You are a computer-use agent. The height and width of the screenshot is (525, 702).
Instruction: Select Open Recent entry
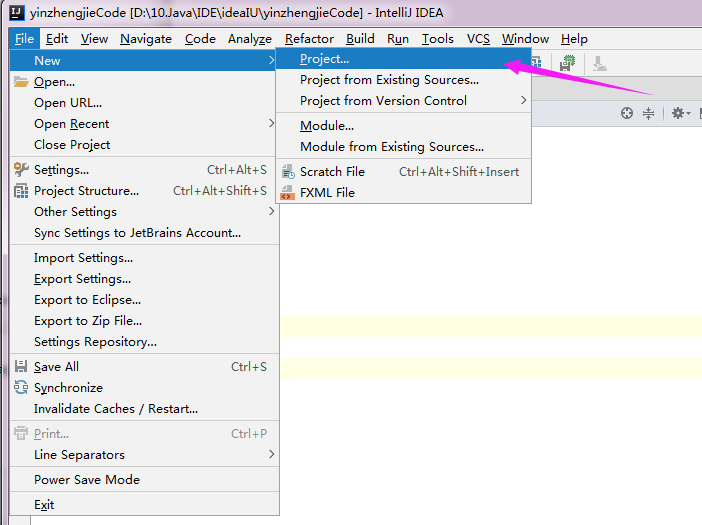144,124
